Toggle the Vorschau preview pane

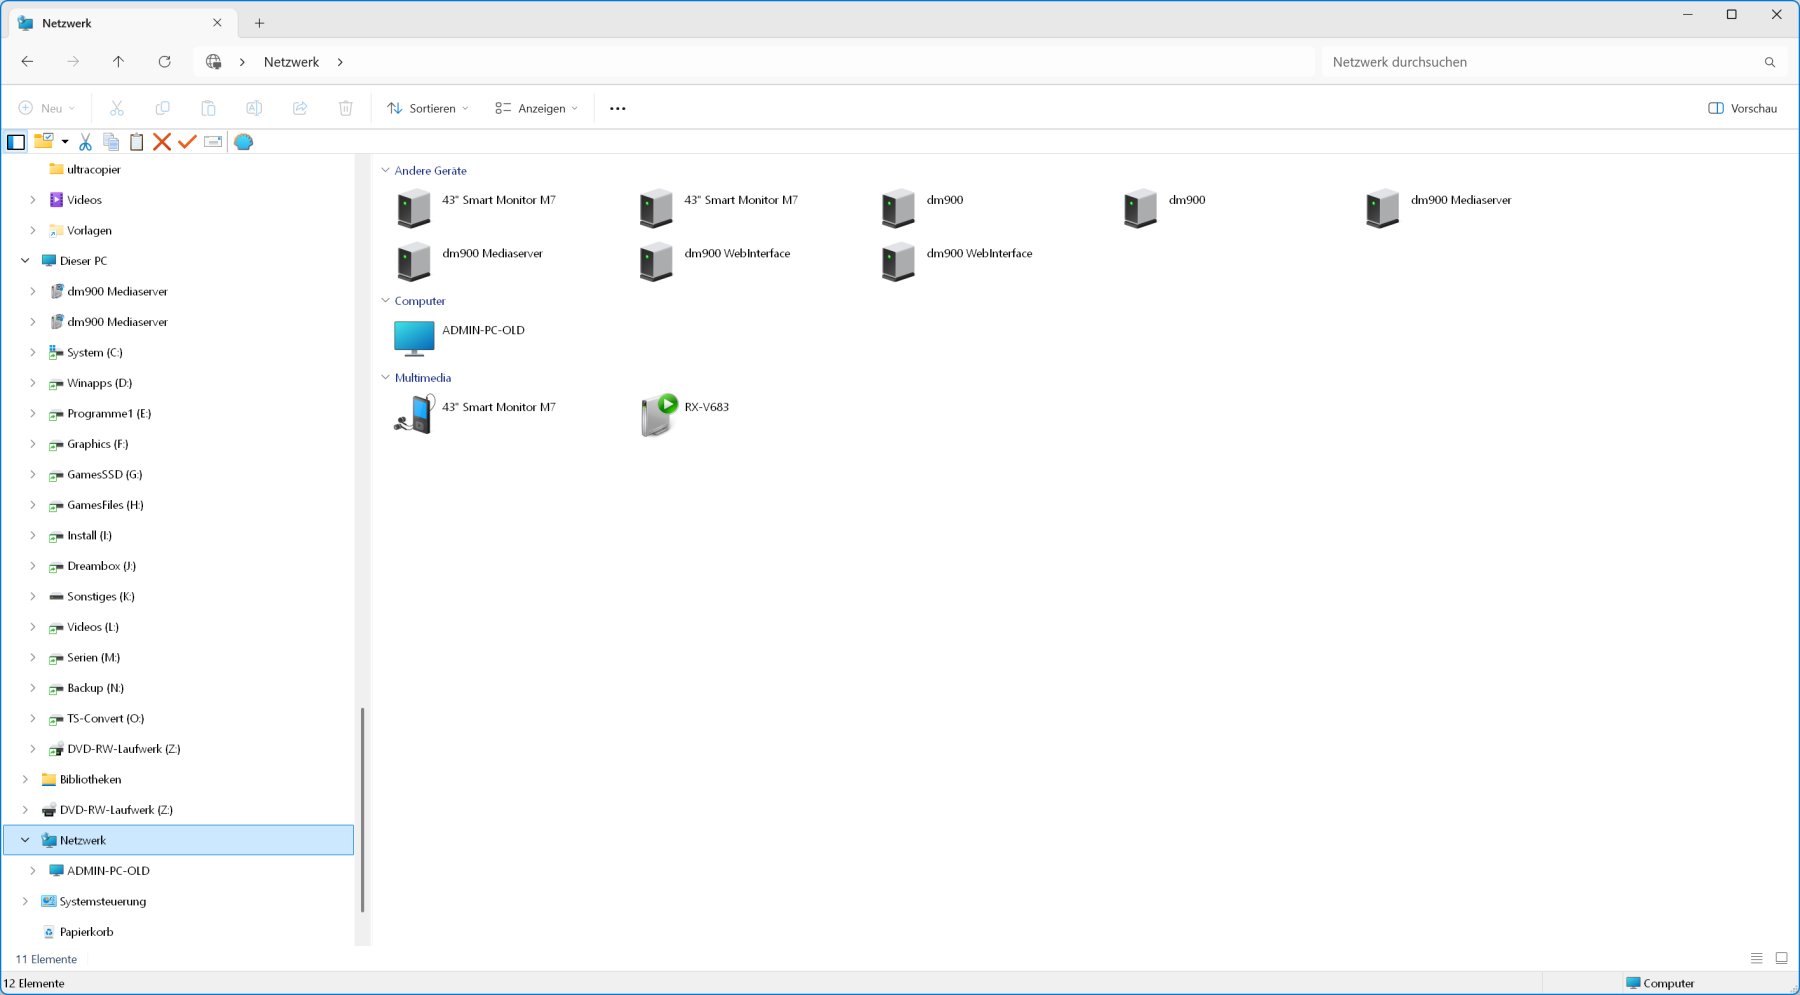pos(1742,108)
